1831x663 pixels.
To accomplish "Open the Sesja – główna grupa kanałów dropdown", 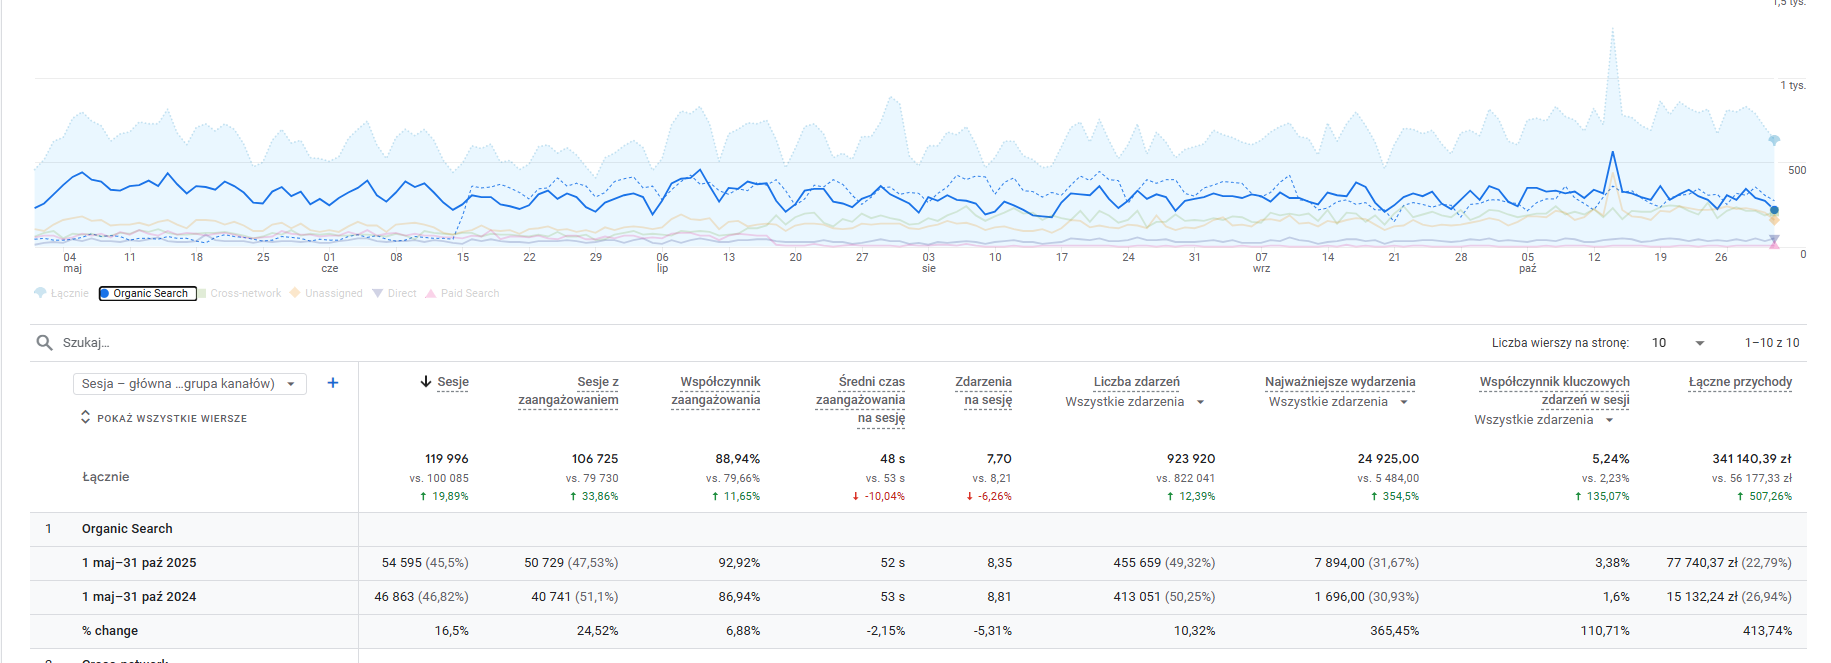I will point(189,384).
